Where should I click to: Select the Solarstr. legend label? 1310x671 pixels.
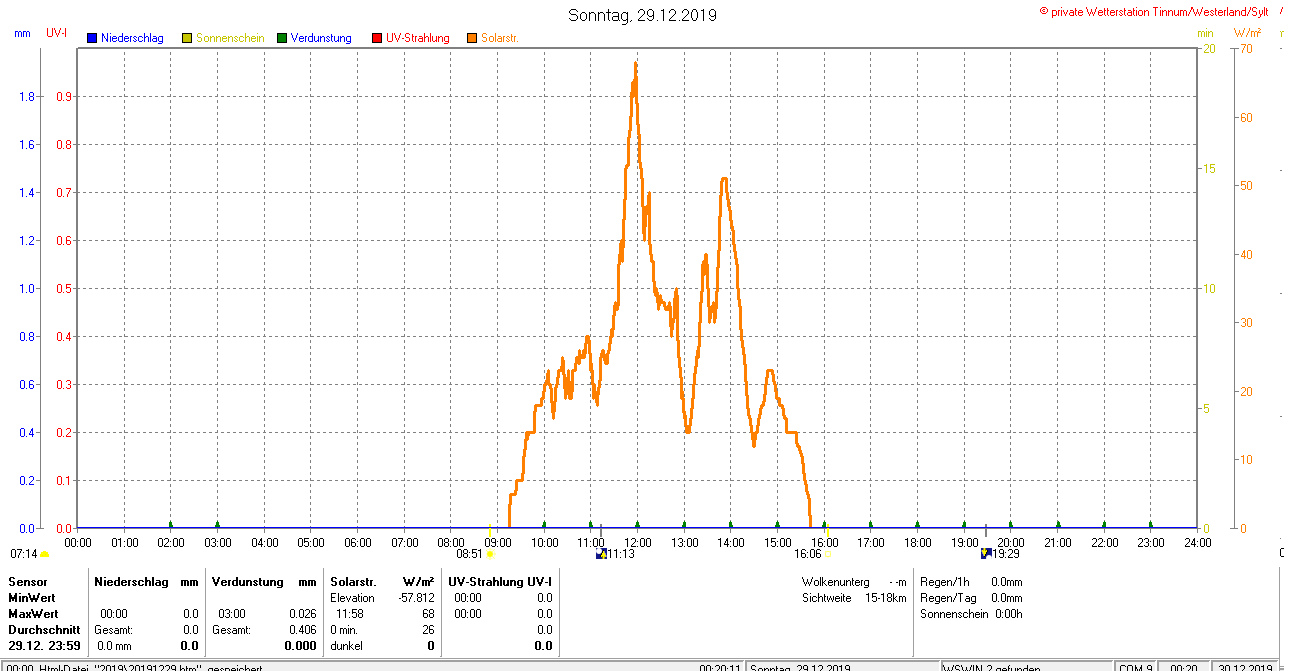[x=500, y=38]
